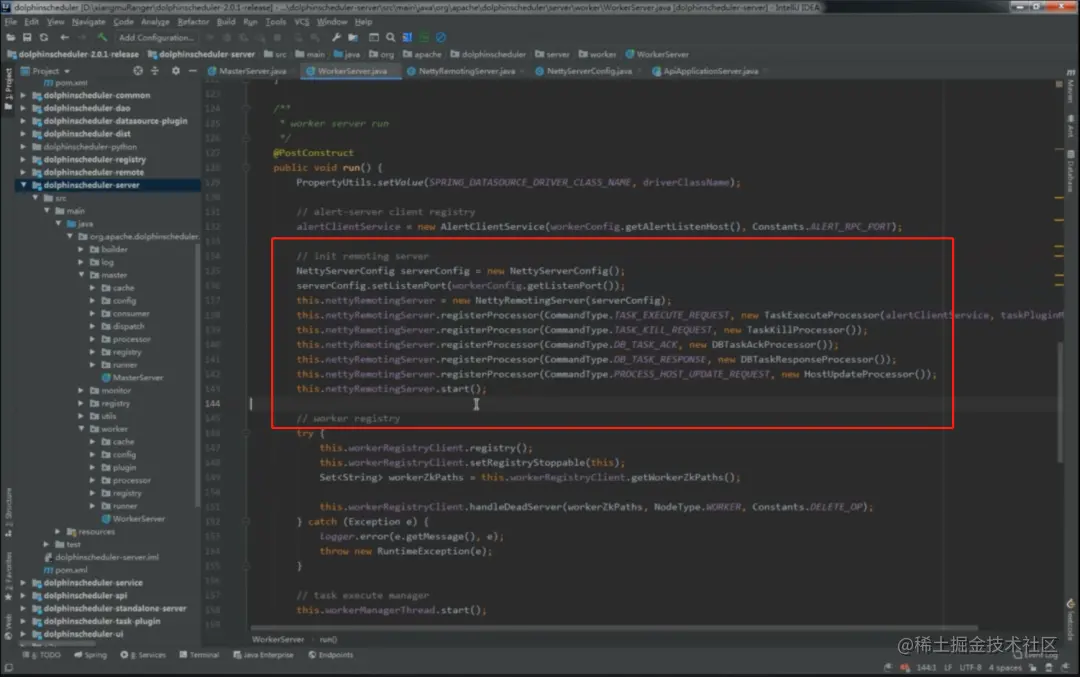Click the Search Everywhere magnifier icon
Screen dimensions: 1080x677
(391, 37)
